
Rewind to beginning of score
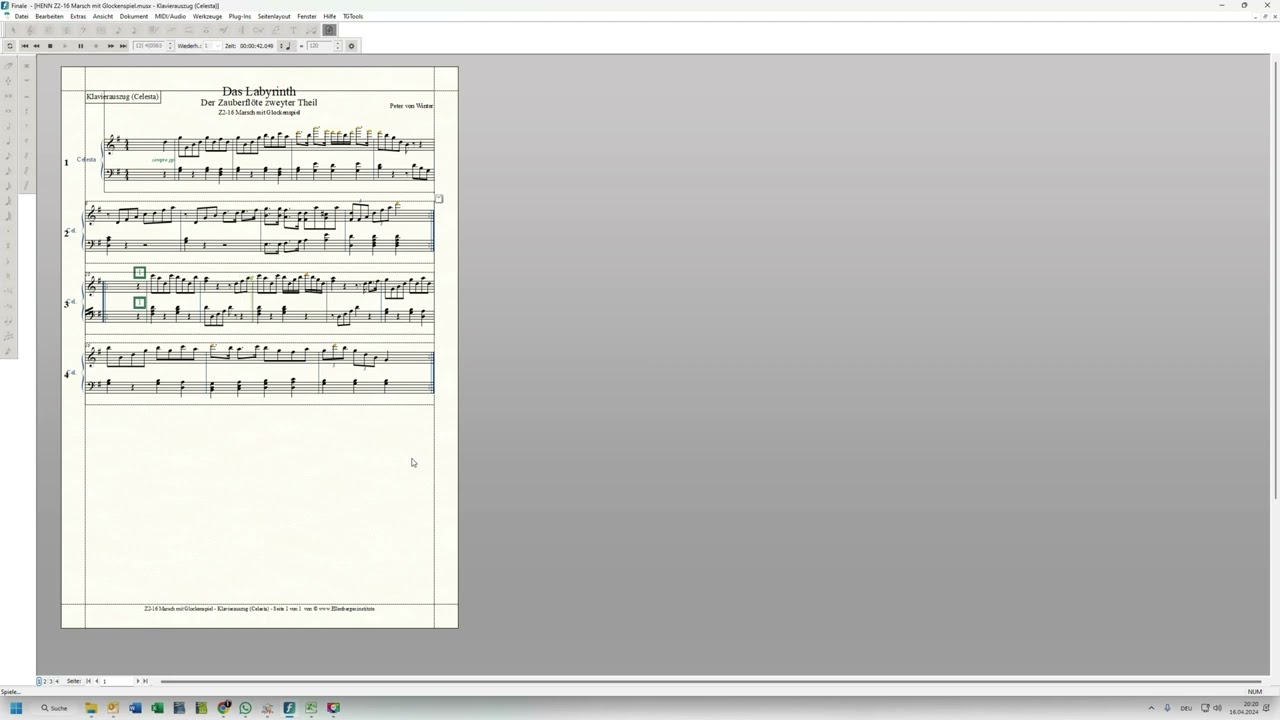[x=25, y=45]
